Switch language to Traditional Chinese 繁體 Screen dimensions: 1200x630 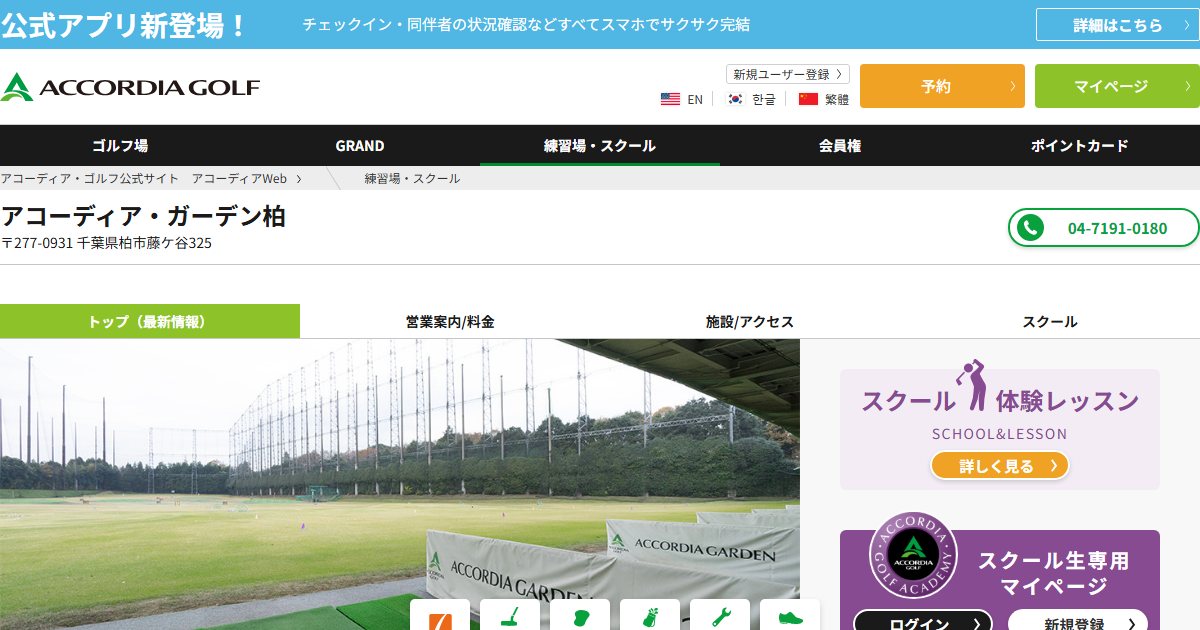click(824, 99)
